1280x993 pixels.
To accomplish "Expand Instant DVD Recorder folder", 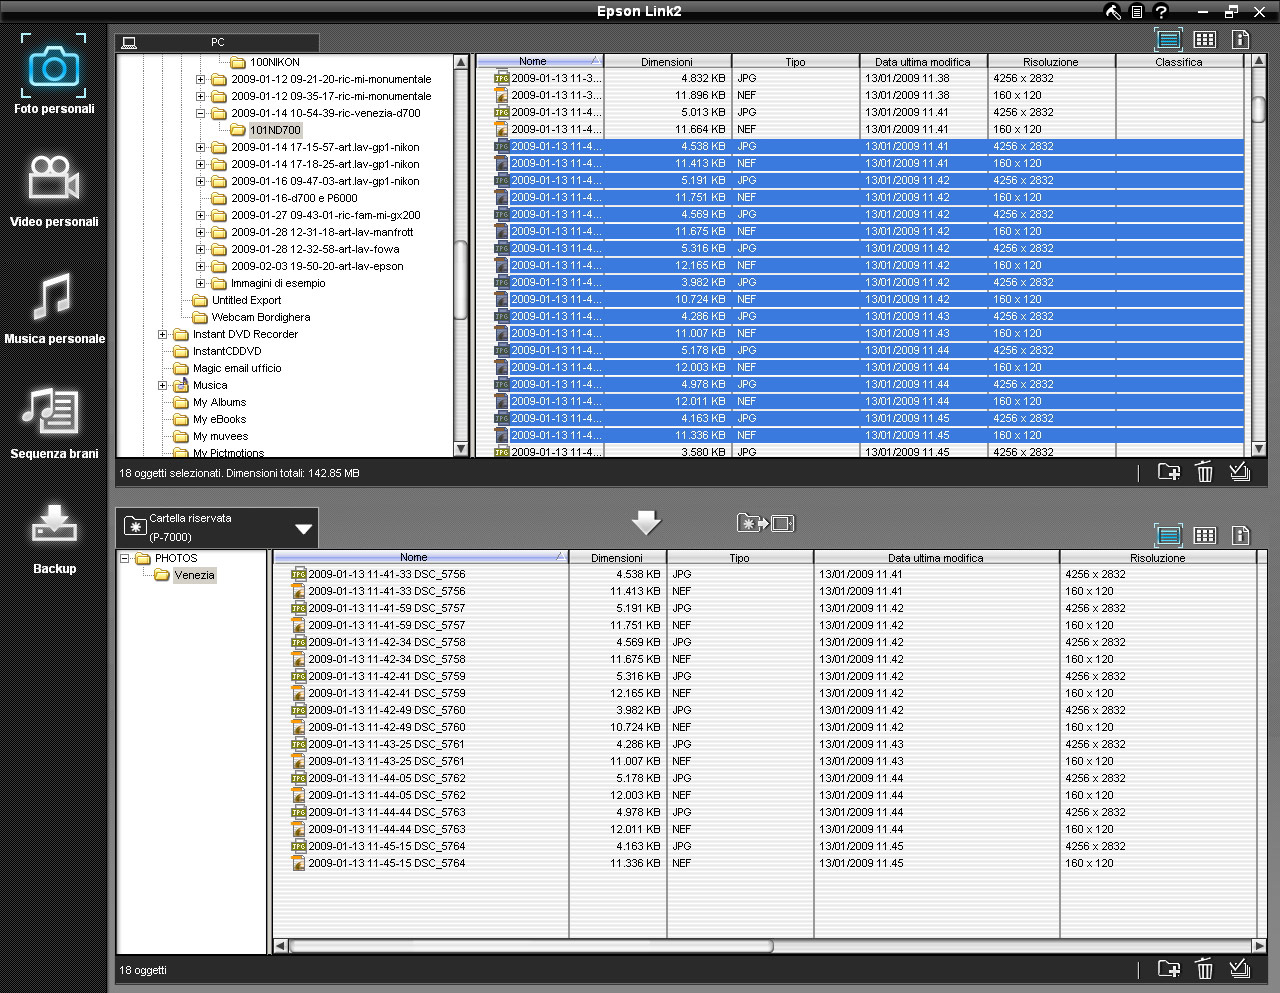I will tap(162, 334).
